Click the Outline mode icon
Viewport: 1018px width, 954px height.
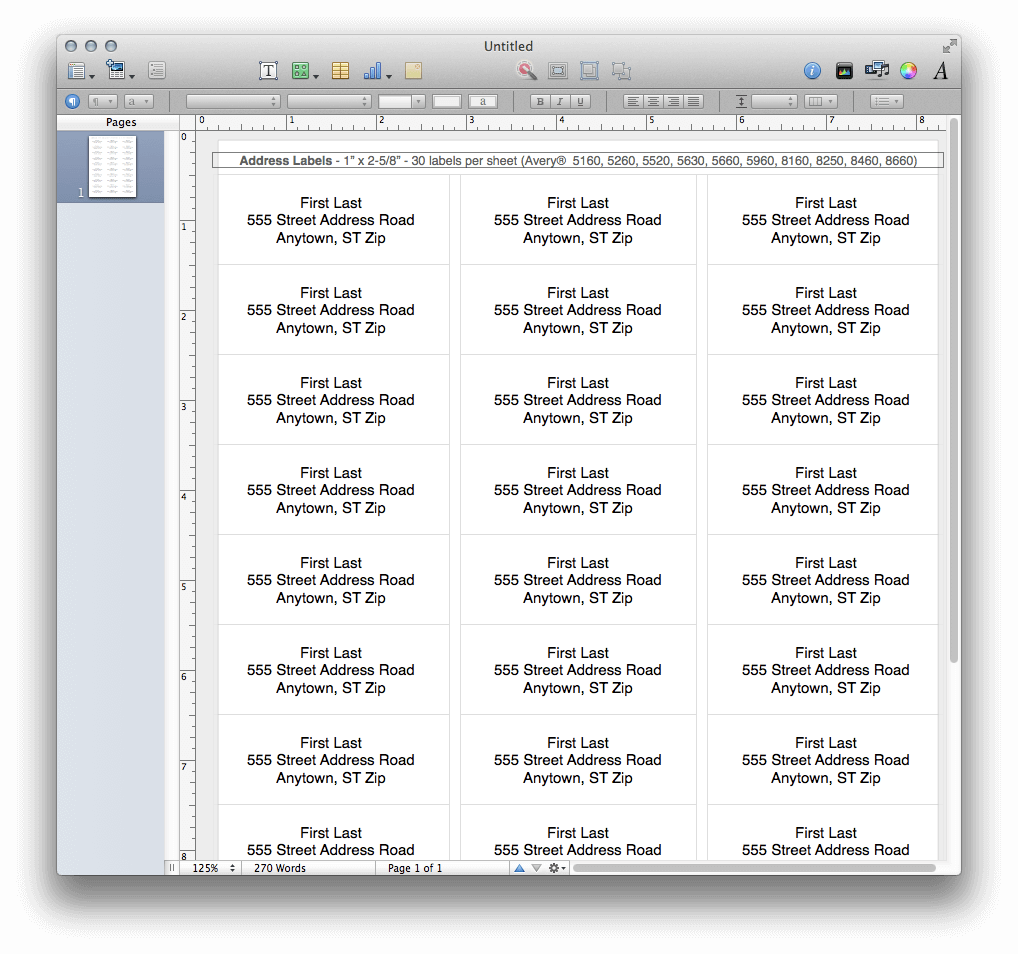coord(156,70)
